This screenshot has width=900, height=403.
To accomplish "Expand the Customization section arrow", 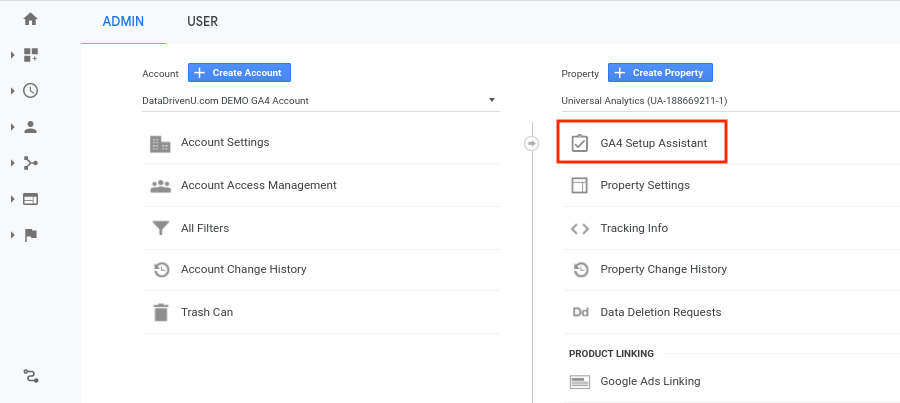I will click(x=13, y=55).
